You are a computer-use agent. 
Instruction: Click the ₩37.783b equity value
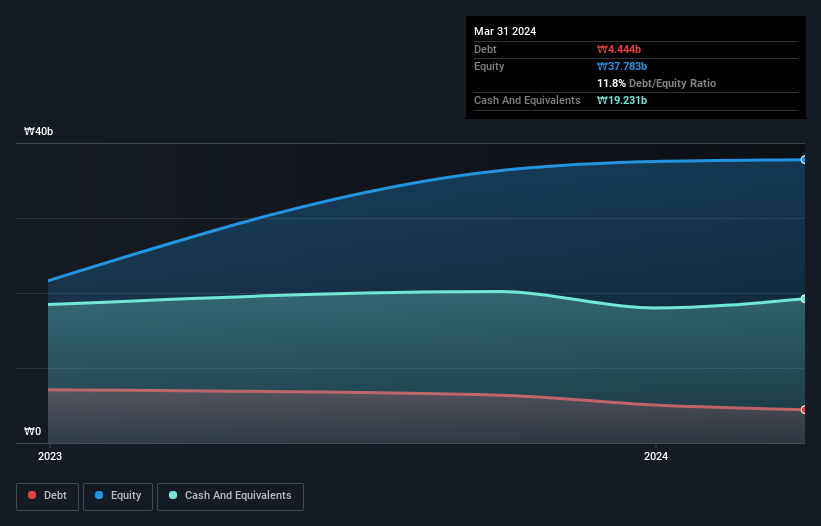pos(622,66)
